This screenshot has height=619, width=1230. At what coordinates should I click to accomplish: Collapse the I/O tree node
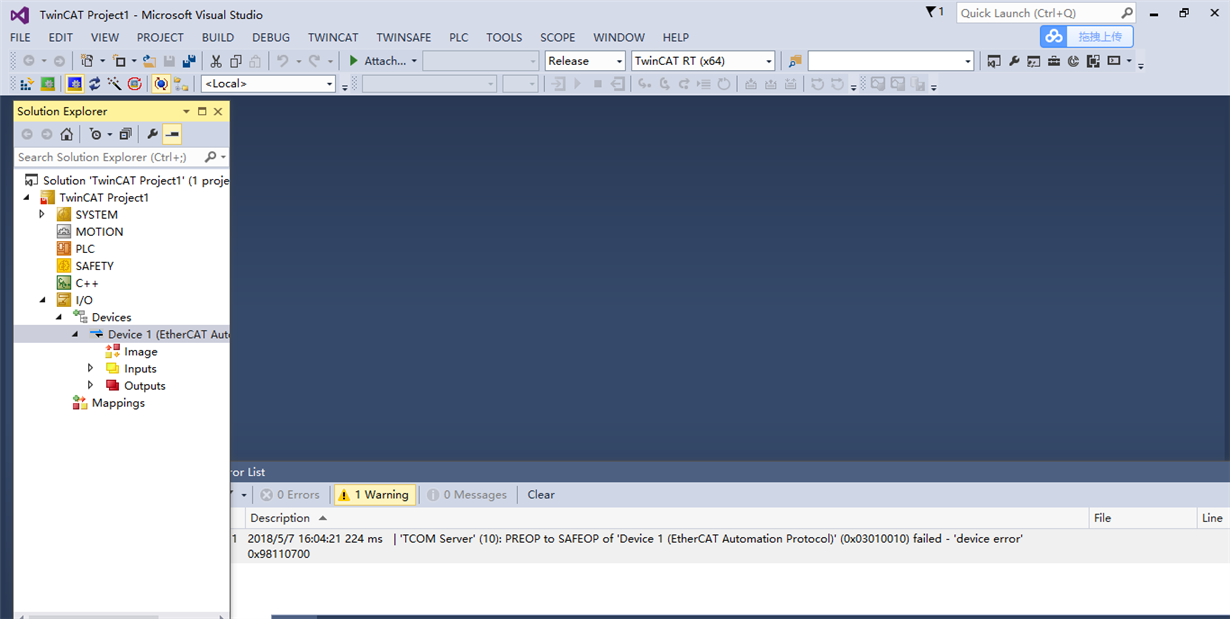tap(42, 300)
